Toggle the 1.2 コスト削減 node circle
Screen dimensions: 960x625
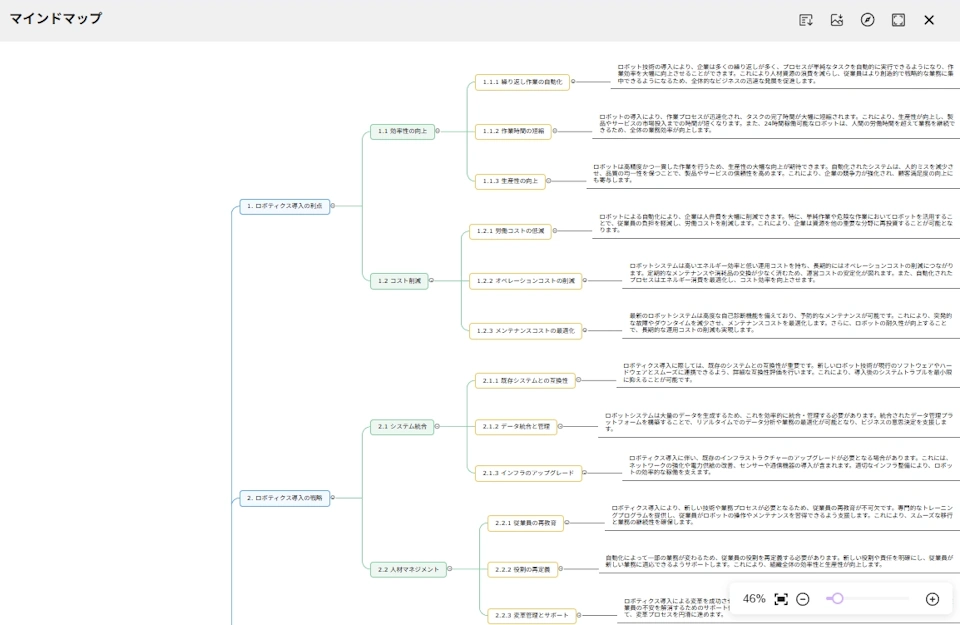point(432,281)
